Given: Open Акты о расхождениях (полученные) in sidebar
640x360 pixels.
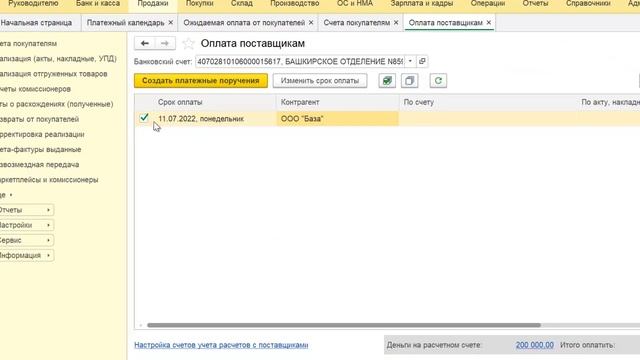Looking at the screenshot, I should [56, 104].
